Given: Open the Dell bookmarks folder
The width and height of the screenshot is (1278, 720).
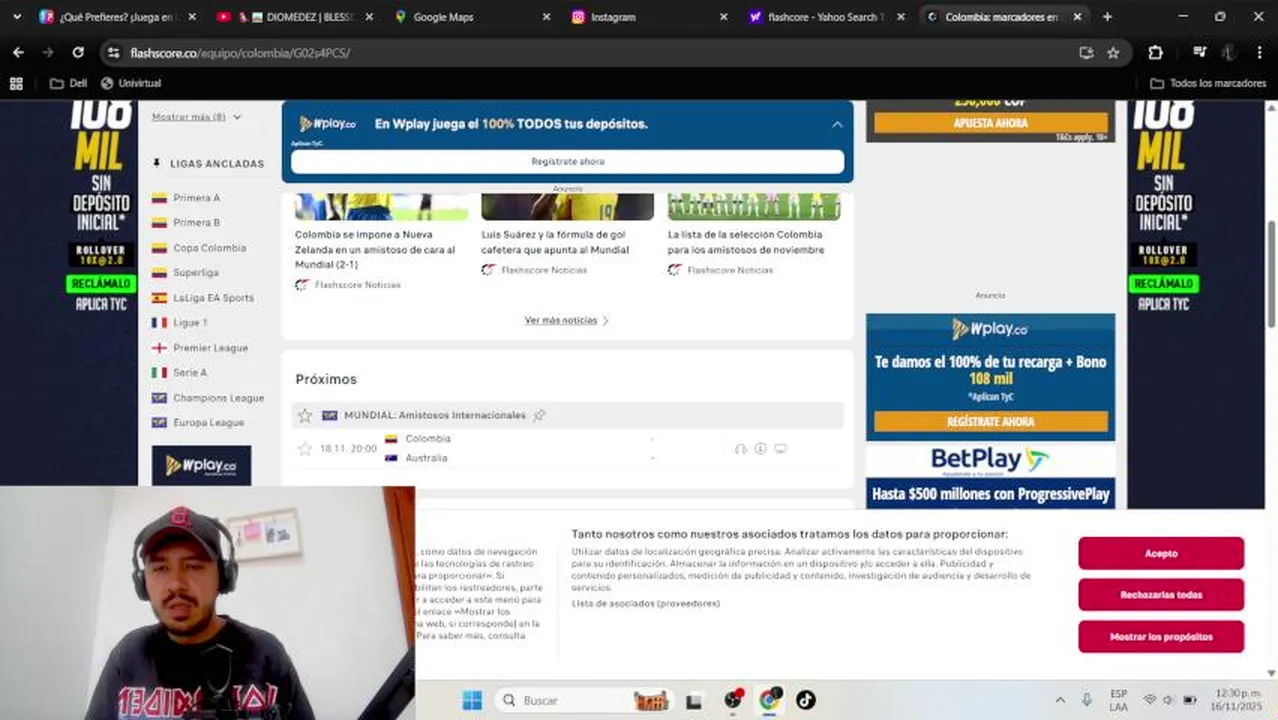Looking at the screenshot, I should pyautogui.click(x=68, y=83).
